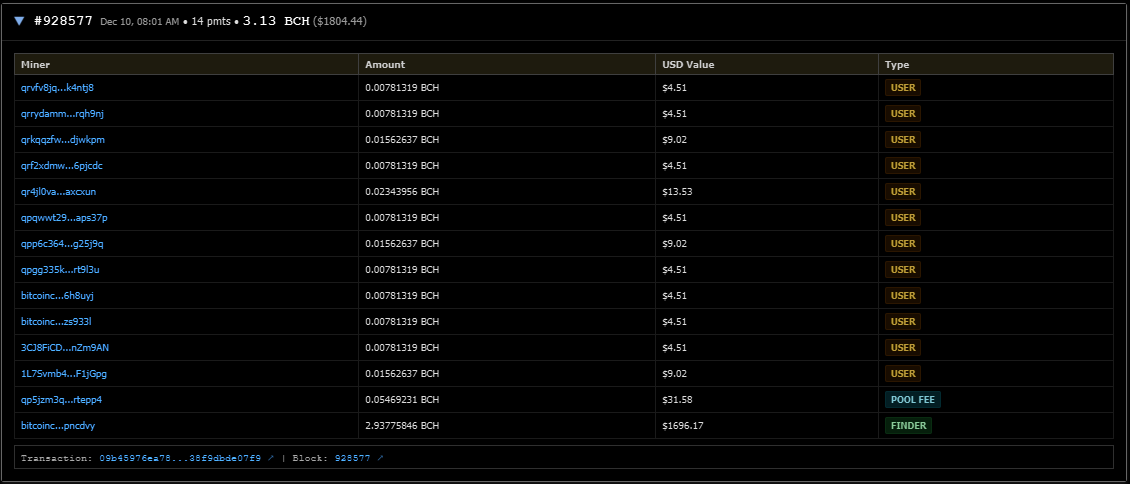Click the Amount column header
This screenshot has height=484, width=1130.
507,65
